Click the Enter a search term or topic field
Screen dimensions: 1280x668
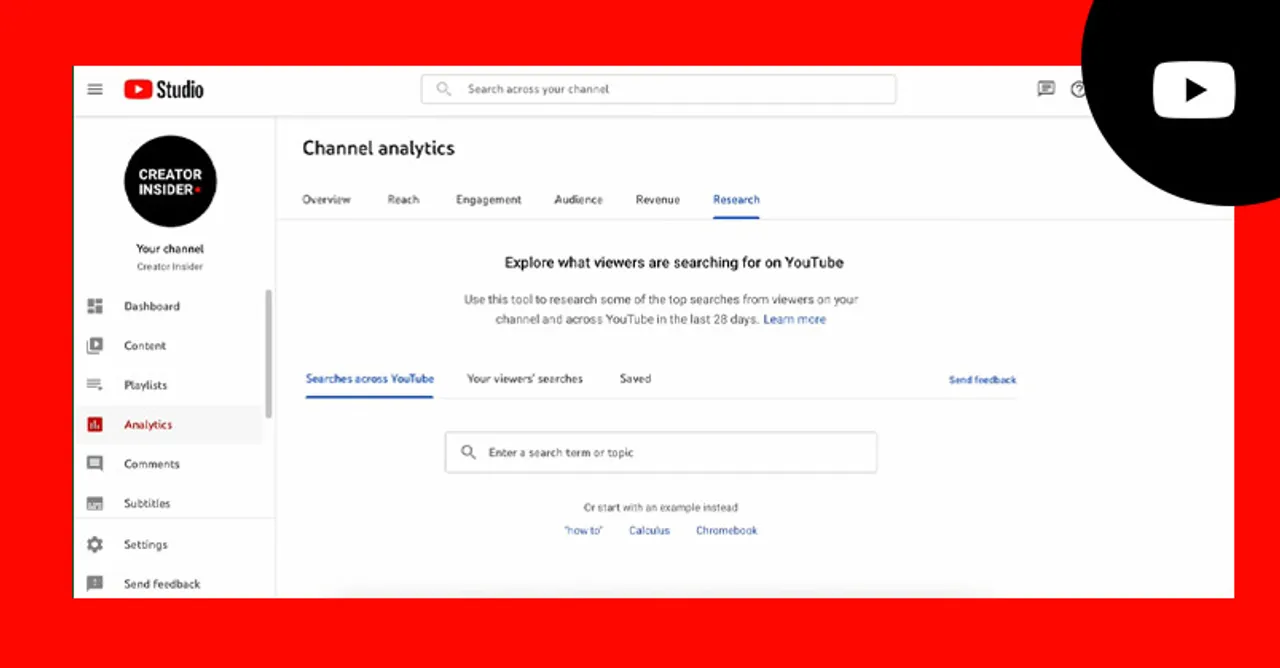(x=661, y=452)
